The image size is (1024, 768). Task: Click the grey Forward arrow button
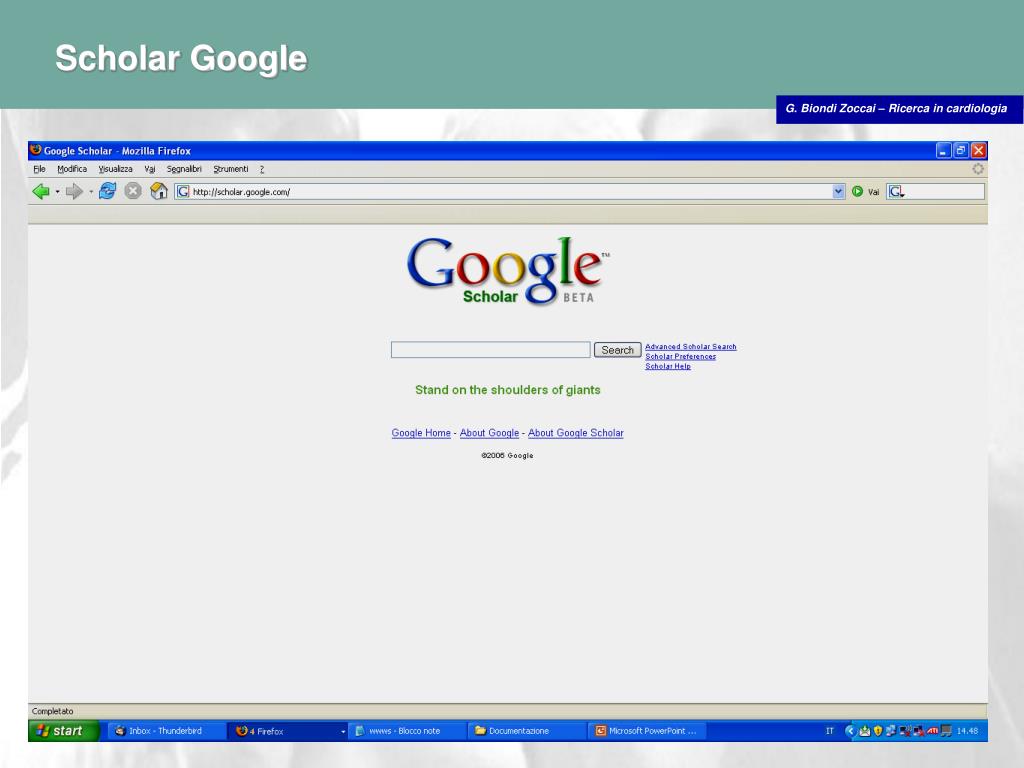pyautogui.click(x=74, y=191)
